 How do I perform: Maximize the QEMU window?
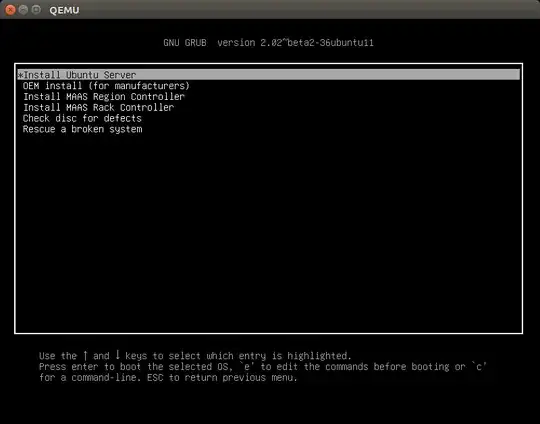[36, 10]
